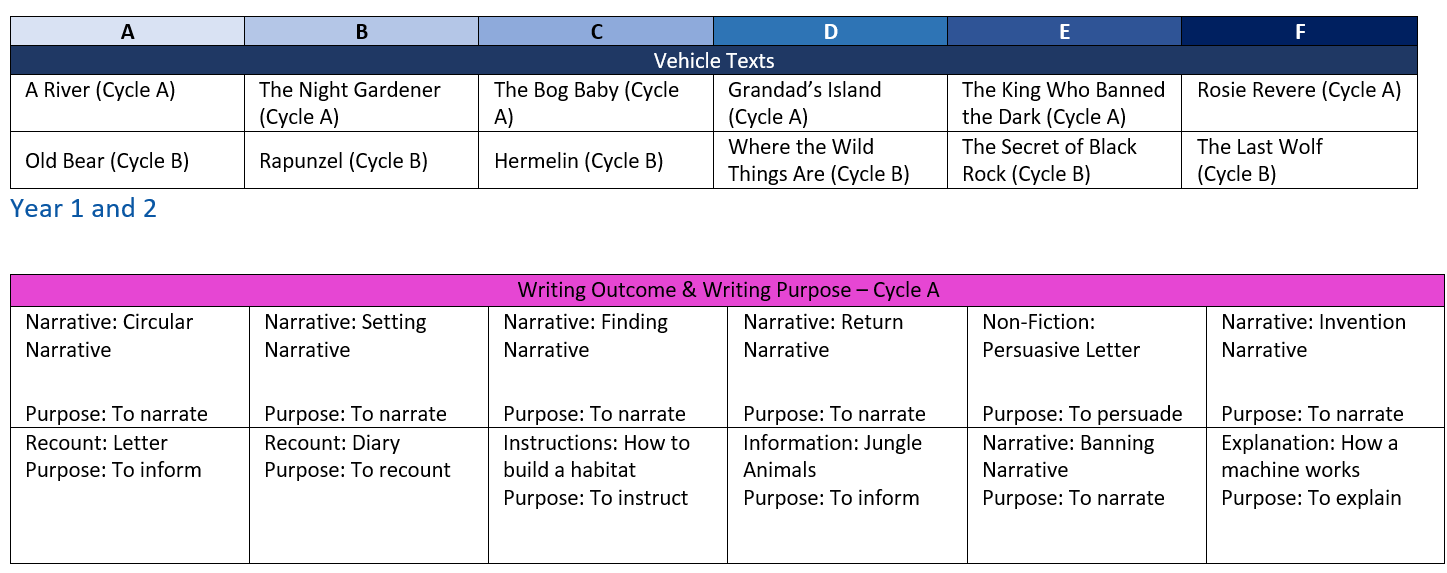Click 'Non-Fiction: Persuasive Letter' text

1060,336
